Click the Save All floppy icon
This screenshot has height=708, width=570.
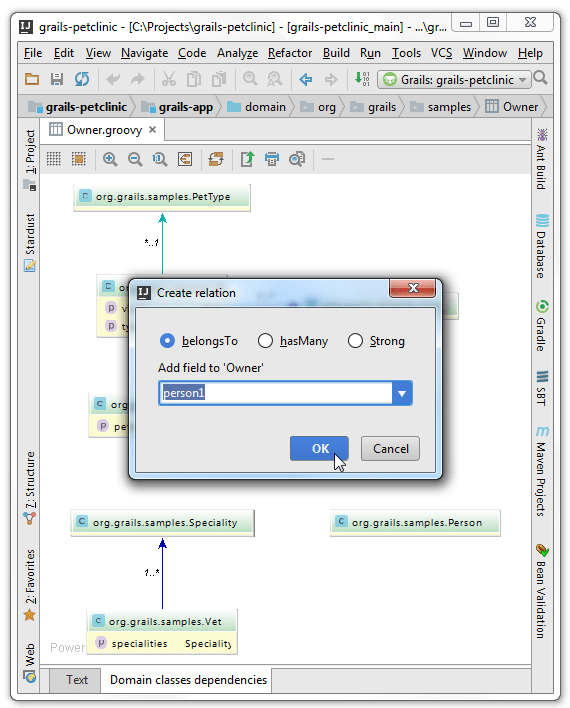[56, 79]
